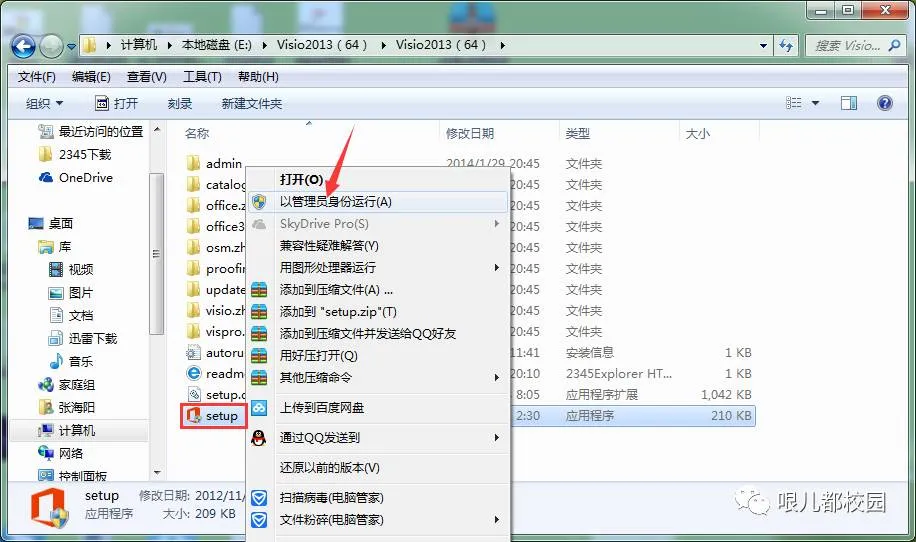Select the admin folder icon

point(193,163)
